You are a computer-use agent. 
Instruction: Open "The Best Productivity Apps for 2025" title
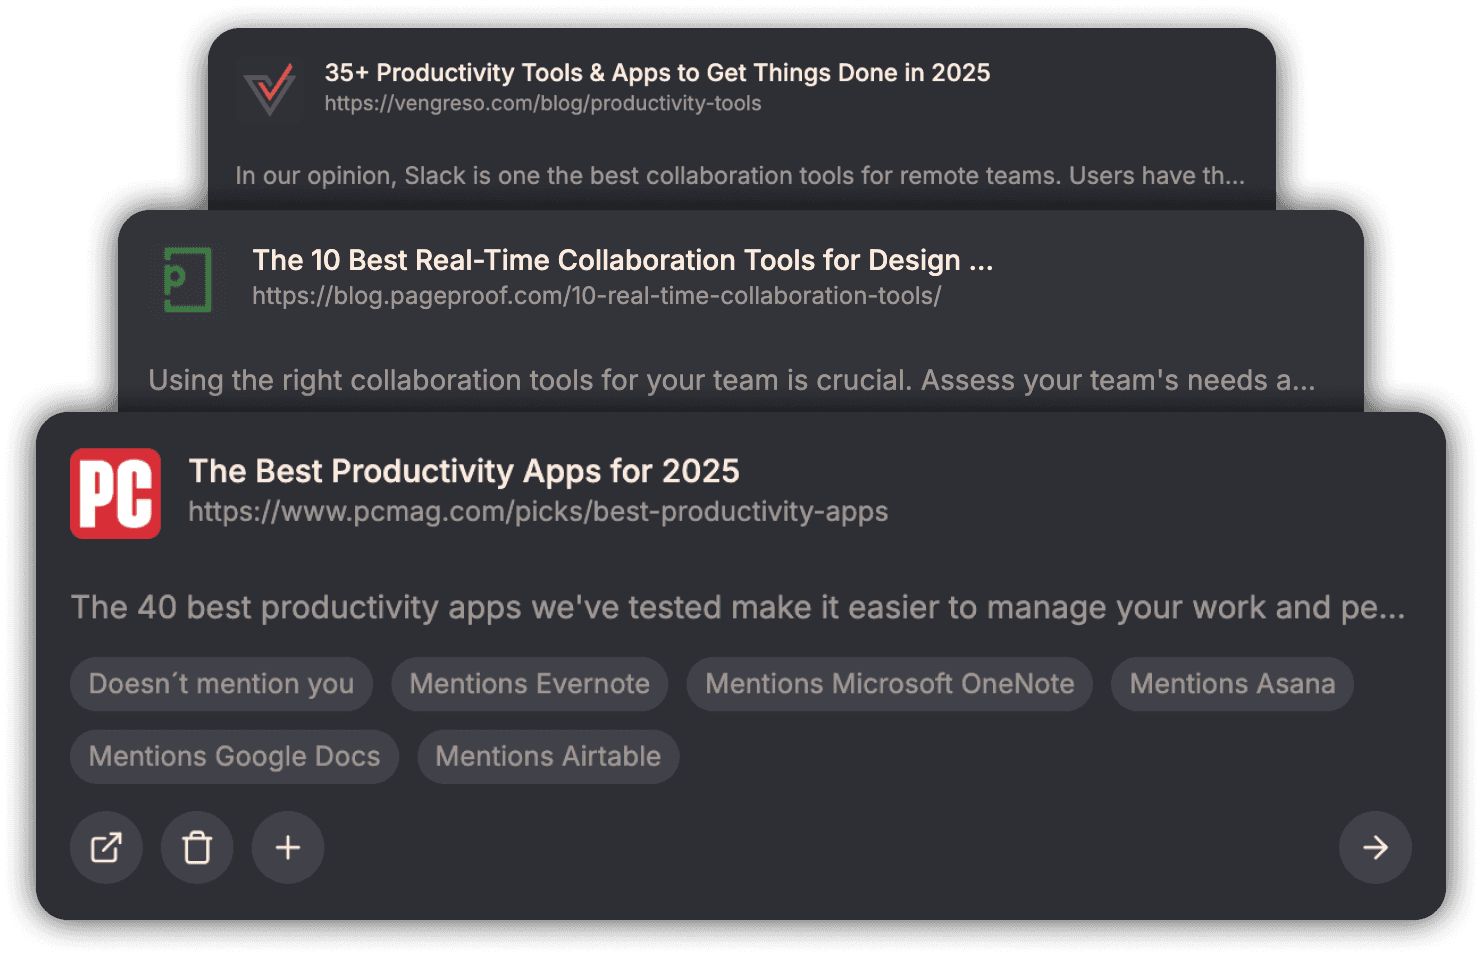(464, 471)
